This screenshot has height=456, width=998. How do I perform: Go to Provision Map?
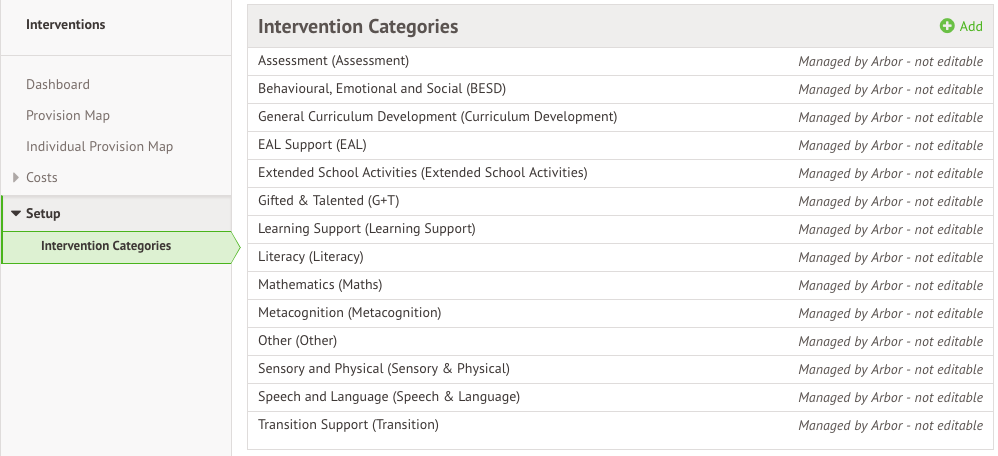[68, 116]
